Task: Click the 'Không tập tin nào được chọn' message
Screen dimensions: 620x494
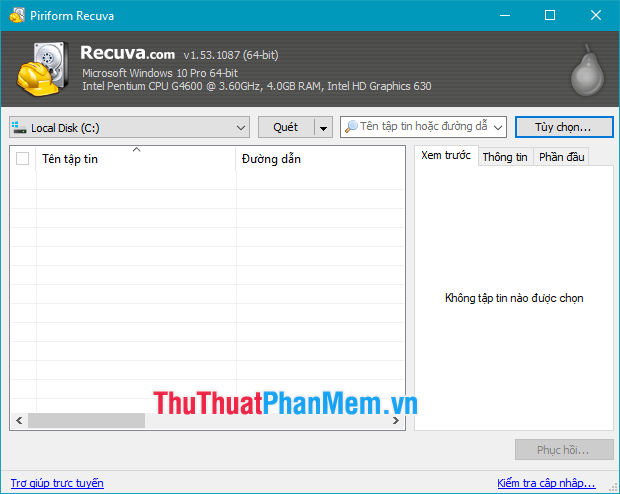Action: tap(514, 298)
